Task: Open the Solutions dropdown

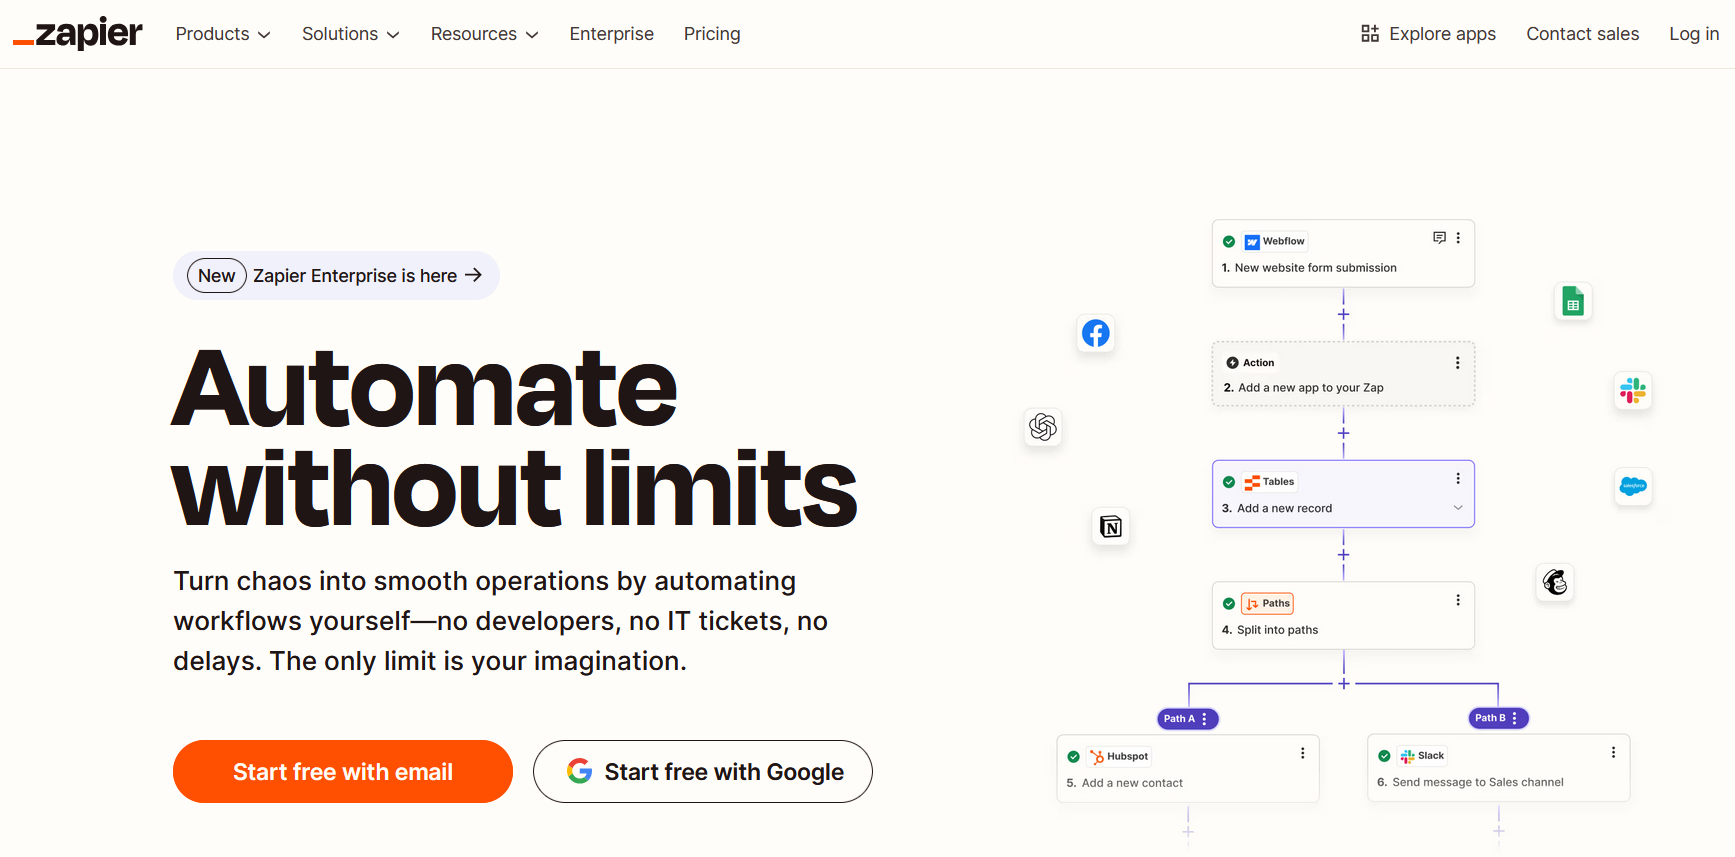Action: tap(349, 33)
